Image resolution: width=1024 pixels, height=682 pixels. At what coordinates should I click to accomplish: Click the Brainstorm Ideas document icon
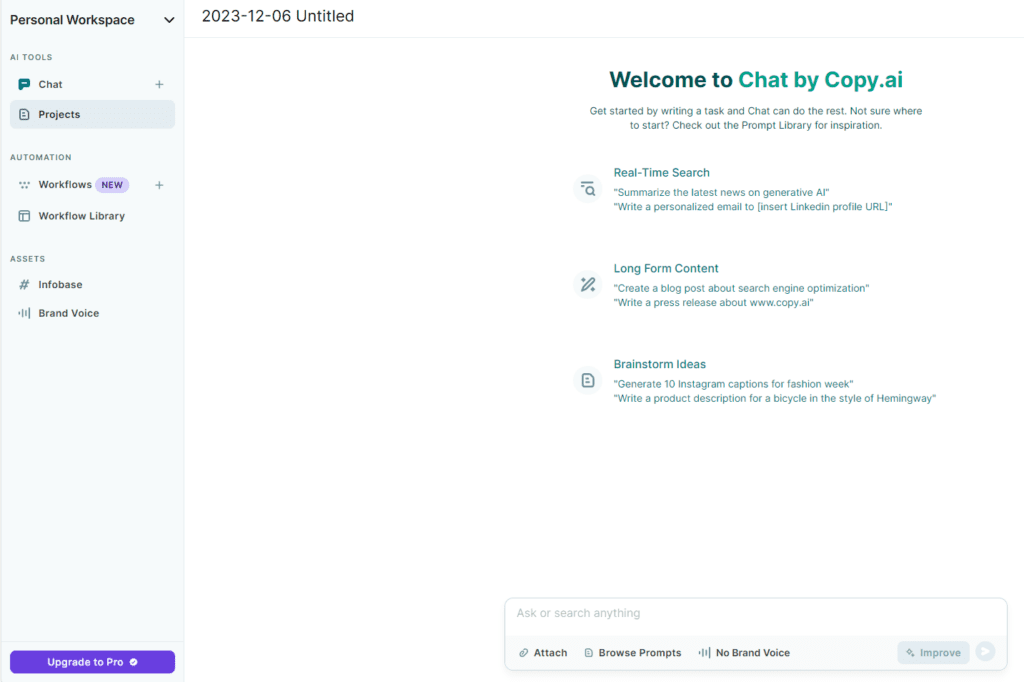(588, 380)
